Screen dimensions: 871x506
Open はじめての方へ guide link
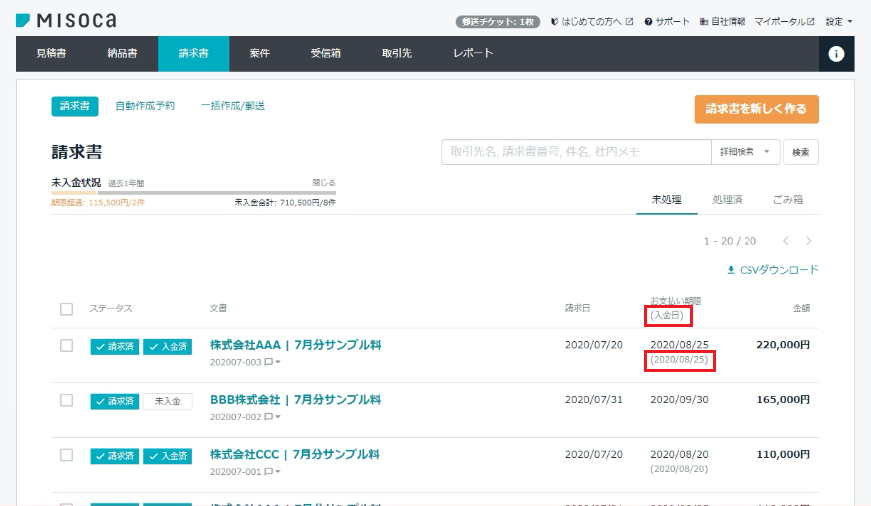[x=592, y=22]
